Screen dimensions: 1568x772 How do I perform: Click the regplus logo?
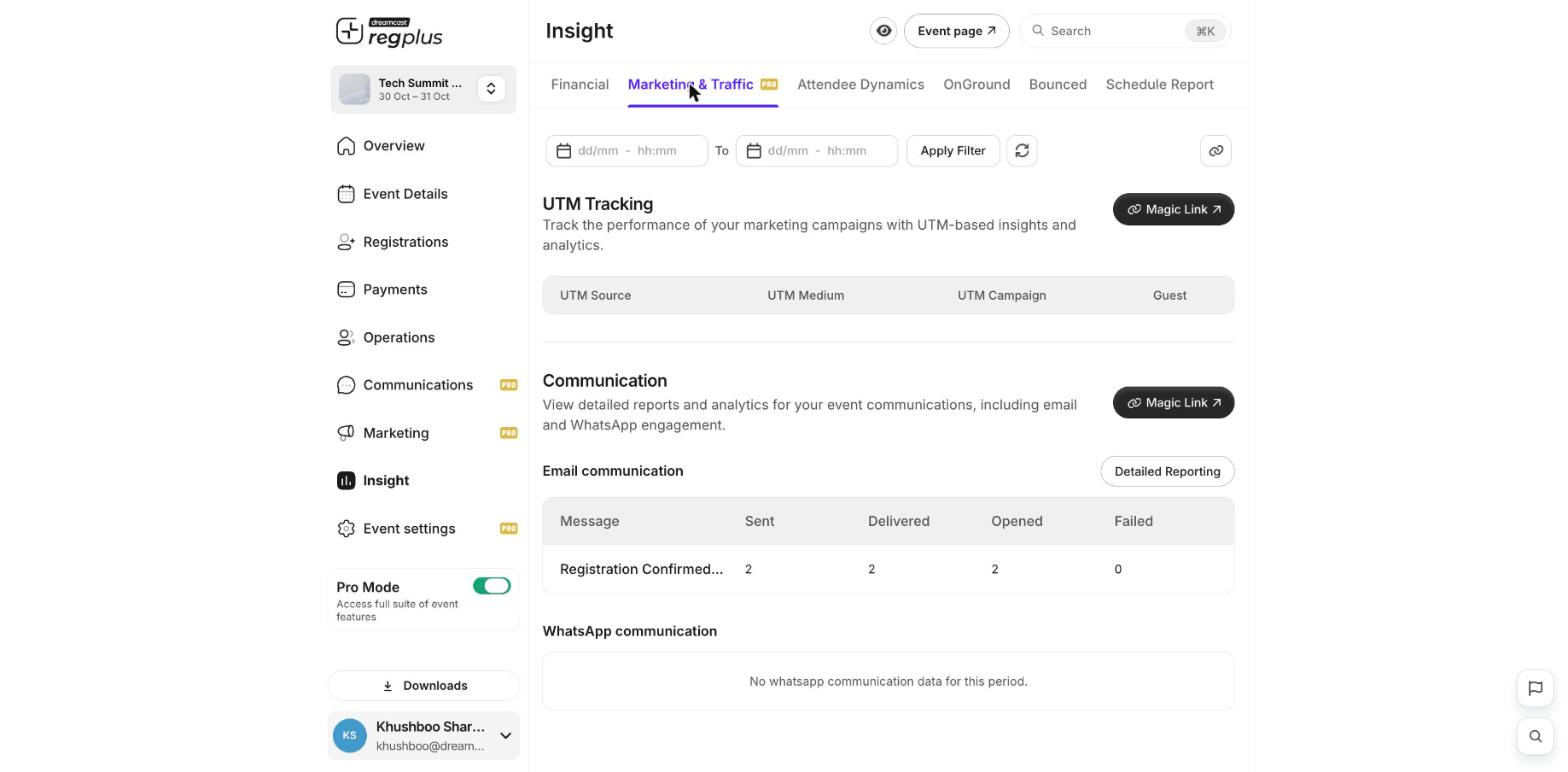[389, 32]
